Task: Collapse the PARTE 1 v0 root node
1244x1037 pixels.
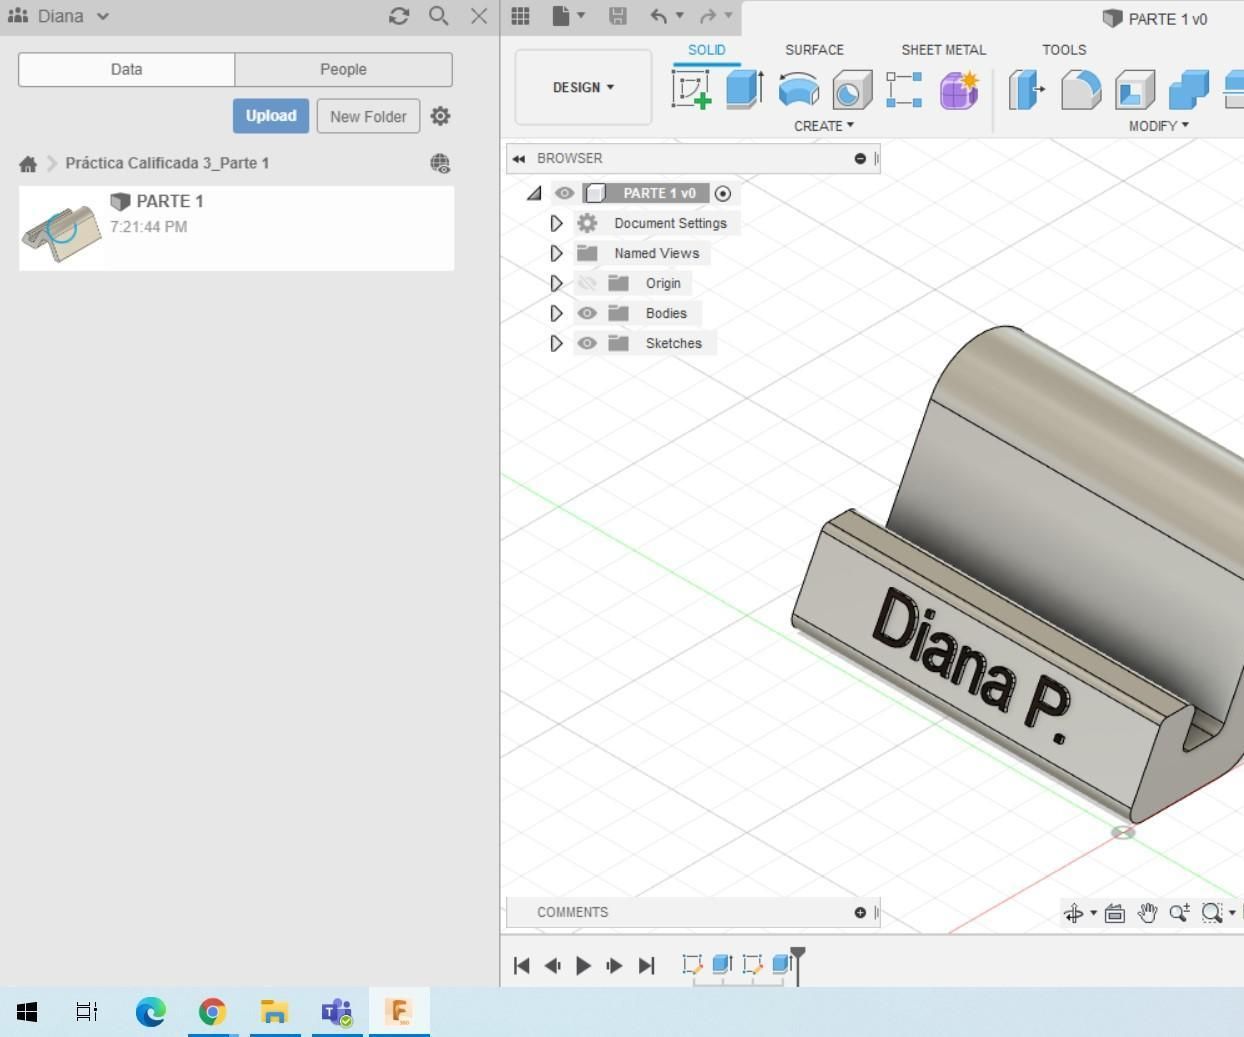Action: 534,193
